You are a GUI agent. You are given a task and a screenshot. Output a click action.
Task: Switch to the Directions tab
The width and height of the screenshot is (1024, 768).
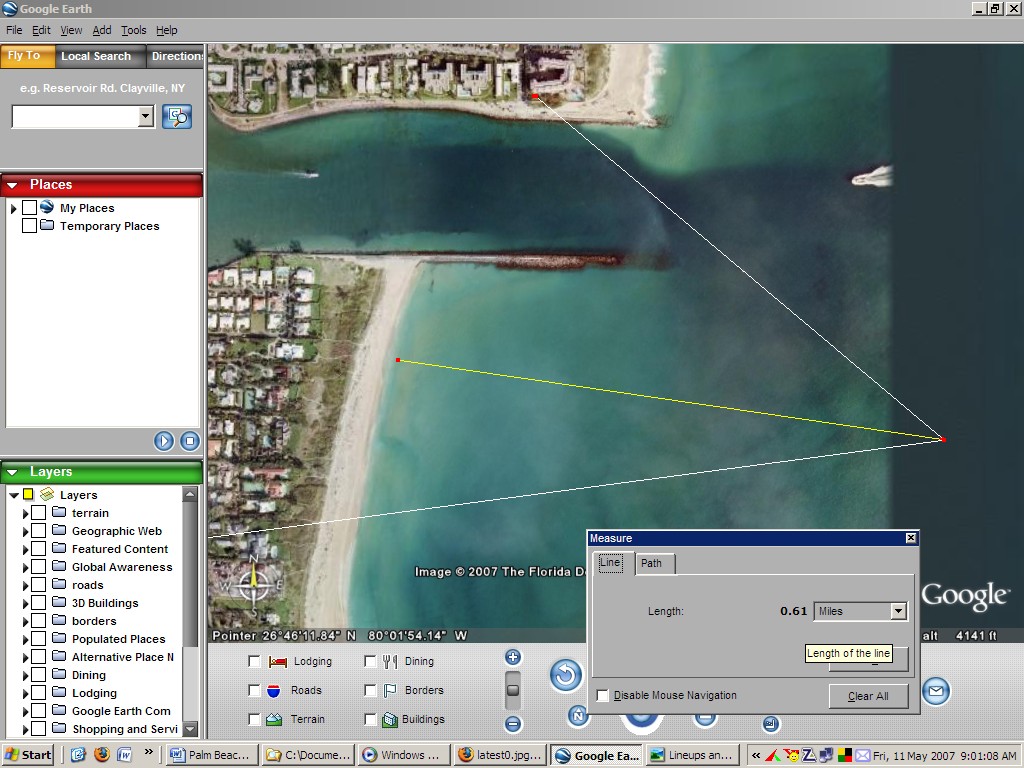[175, 56]
